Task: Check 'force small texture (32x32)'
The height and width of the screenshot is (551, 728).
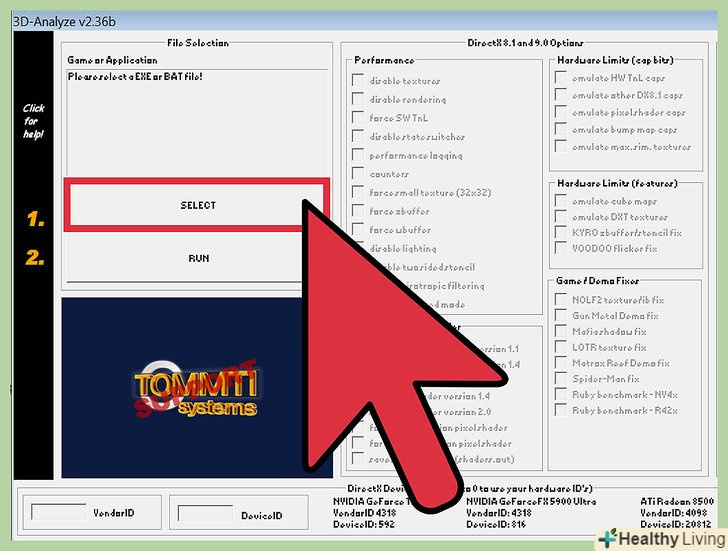Action: (x=358, y=192)
